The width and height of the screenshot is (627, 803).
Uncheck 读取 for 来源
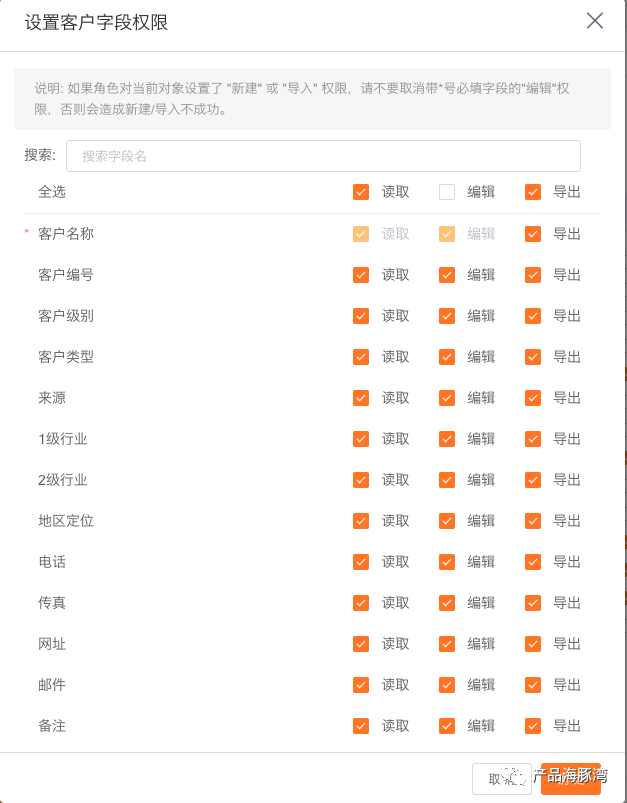pos(361,398)
